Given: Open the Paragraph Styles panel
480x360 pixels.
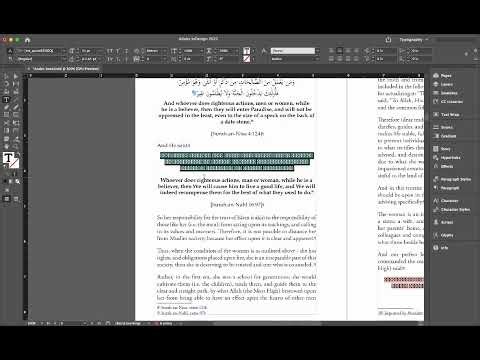Looking at the screenshot, I should coord(452,179).
